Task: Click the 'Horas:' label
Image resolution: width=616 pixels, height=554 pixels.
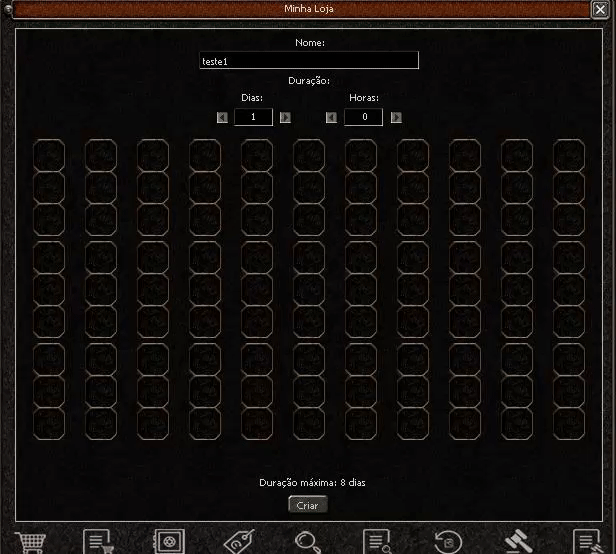Action: coord(364,97)
